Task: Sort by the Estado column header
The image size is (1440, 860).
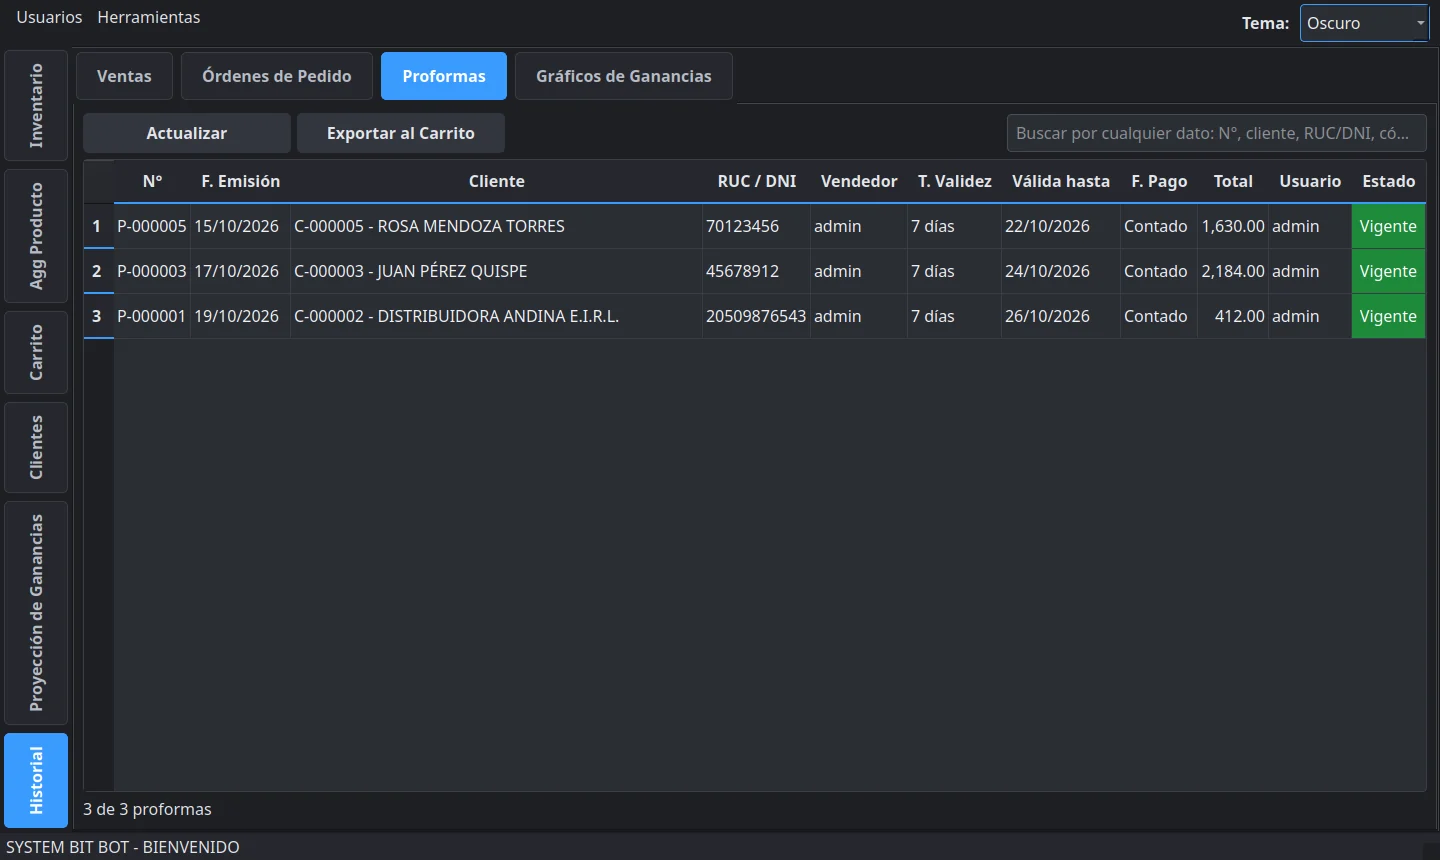Action: pyautogui.click(x=1389, y=181)
